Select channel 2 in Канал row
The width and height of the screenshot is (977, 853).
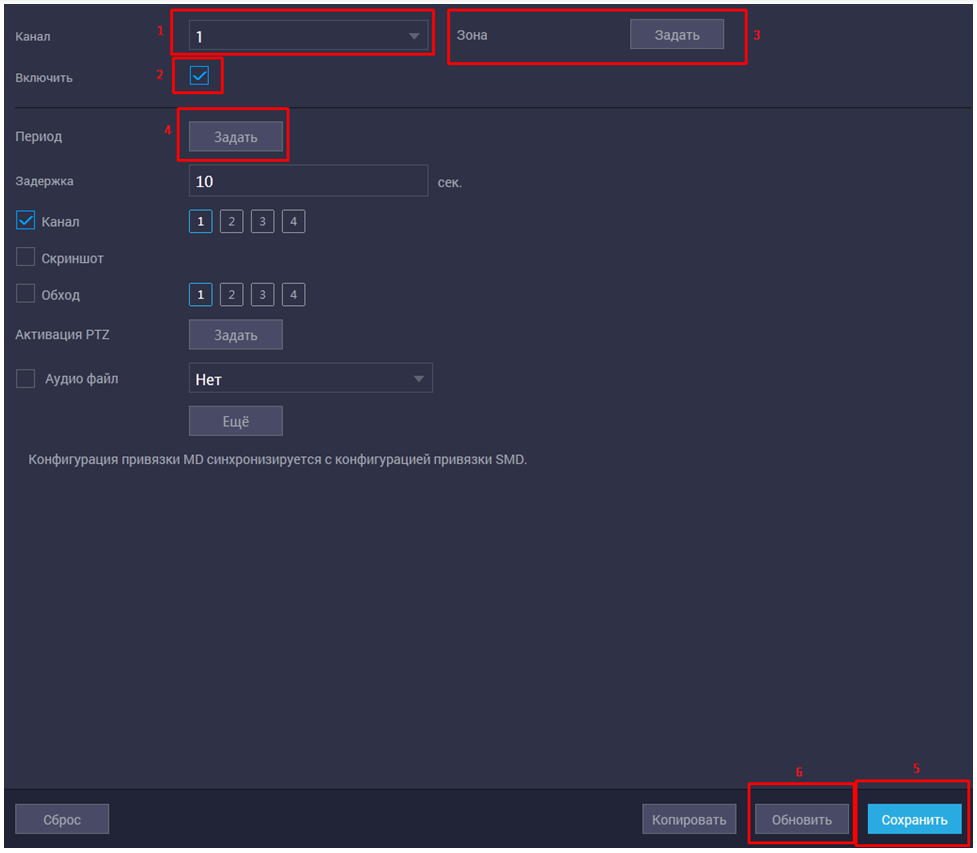point(231,221)
